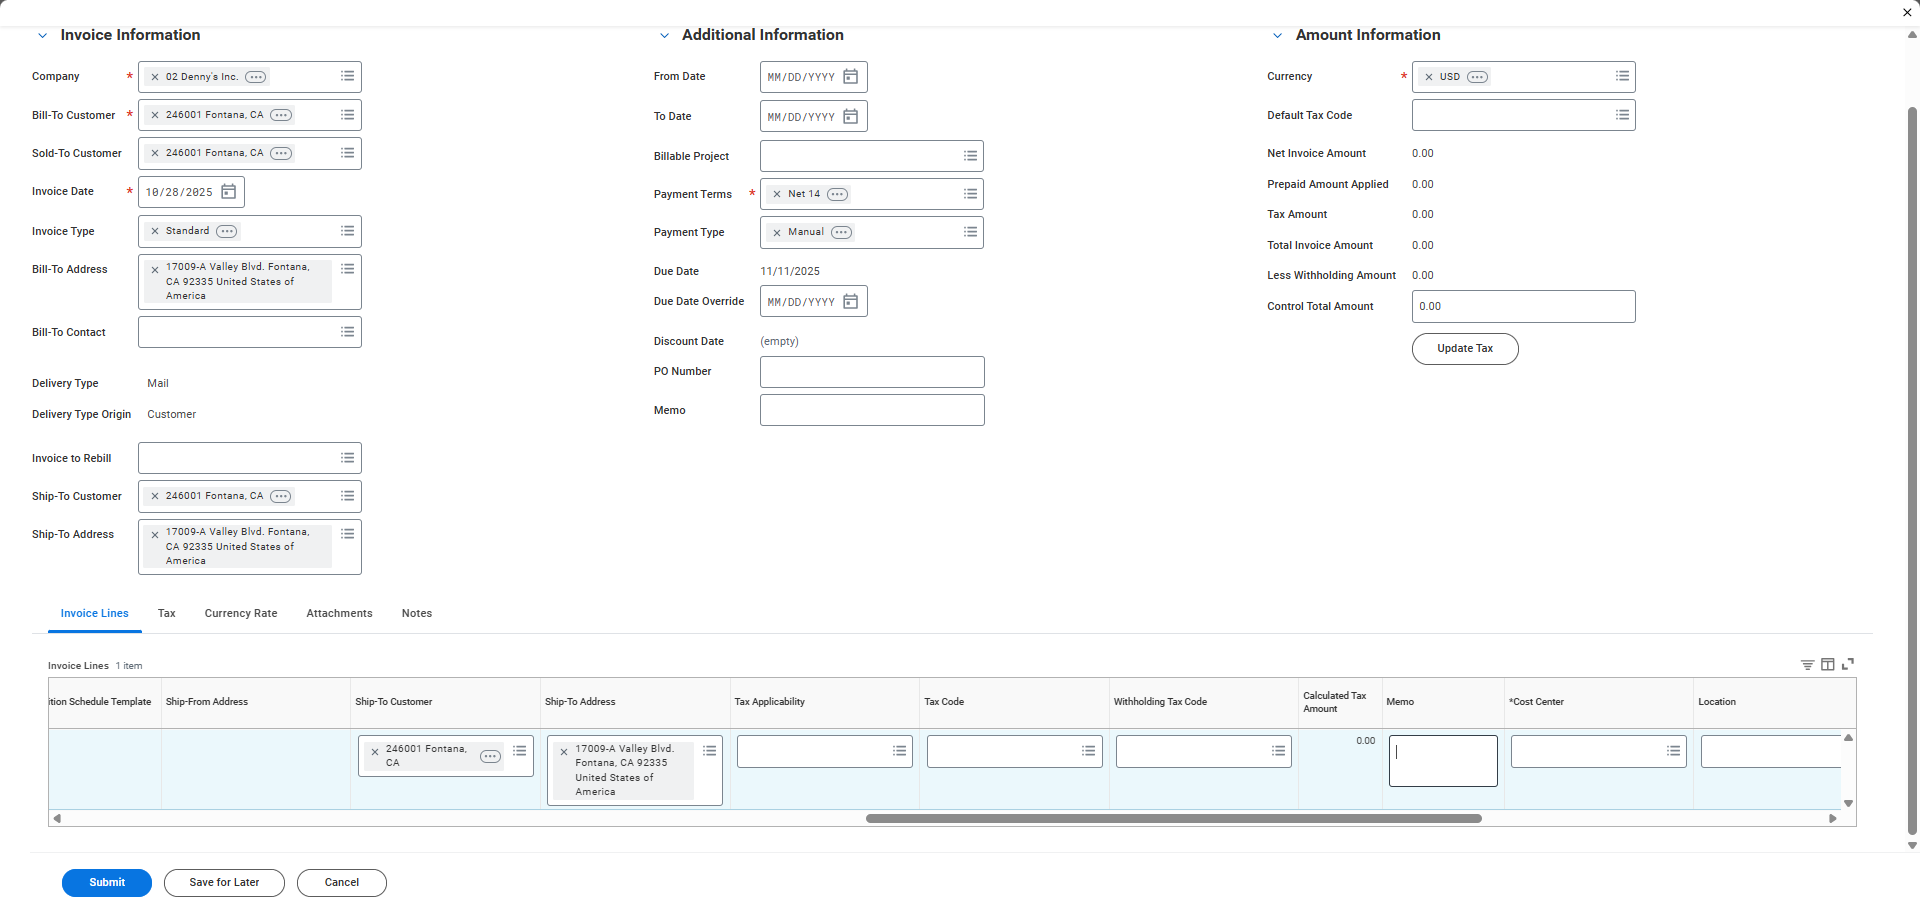Open related actions for Net 14 payment terms
Image resolution: width=1920 pixels, height=911 pixels.
pos(837,195)
